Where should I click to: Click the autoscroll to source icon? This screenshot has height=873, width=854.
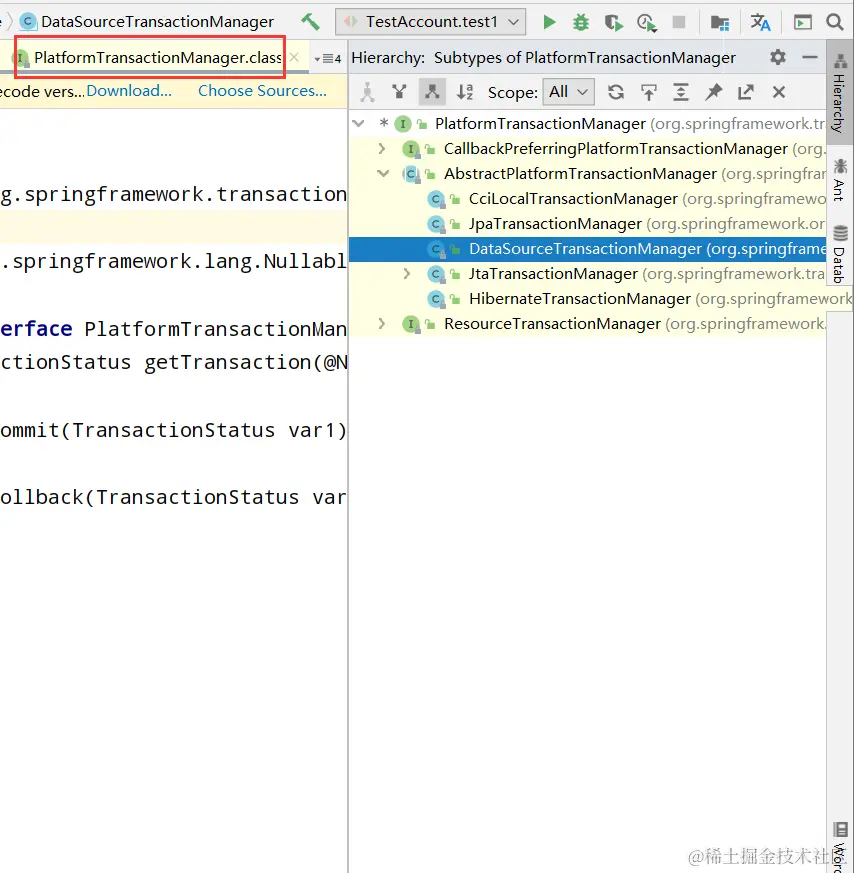point(649,92)
